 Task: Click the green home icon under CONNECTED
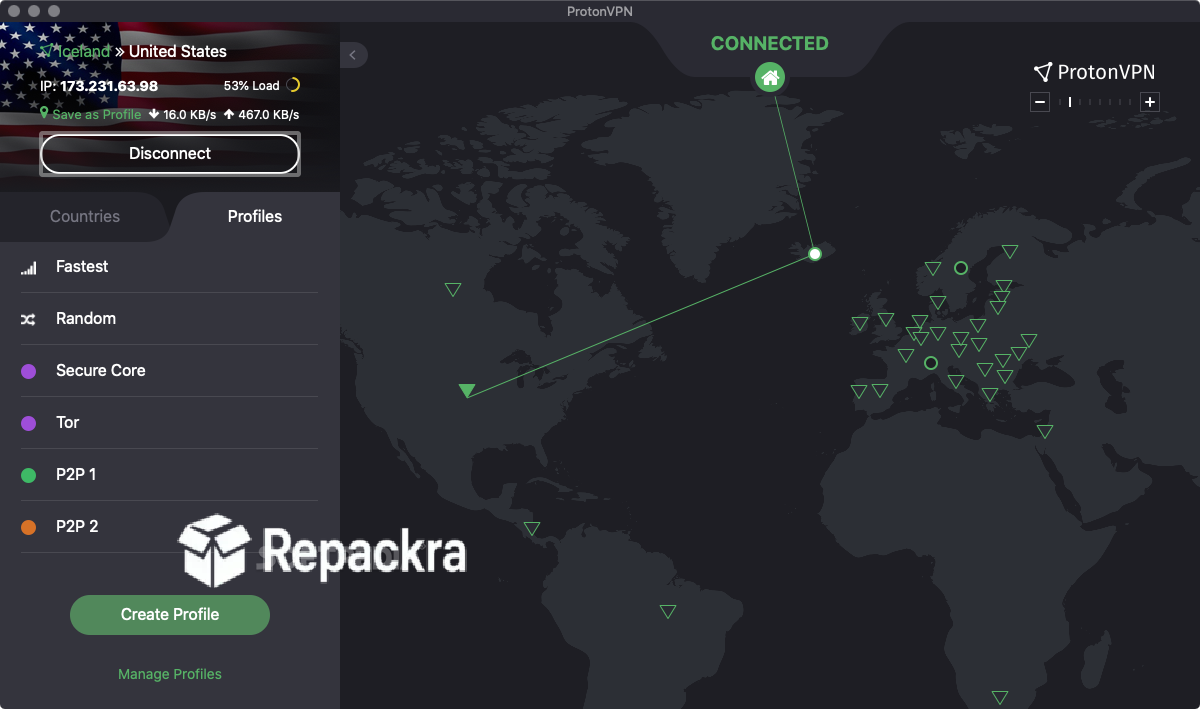769,77
